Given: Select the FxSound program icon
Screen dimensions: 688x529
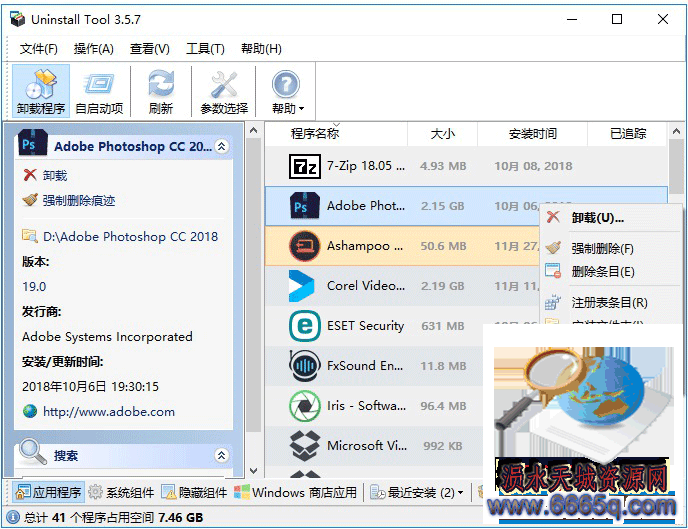Looking at the screenshot, I should click(x=303, y=365).
